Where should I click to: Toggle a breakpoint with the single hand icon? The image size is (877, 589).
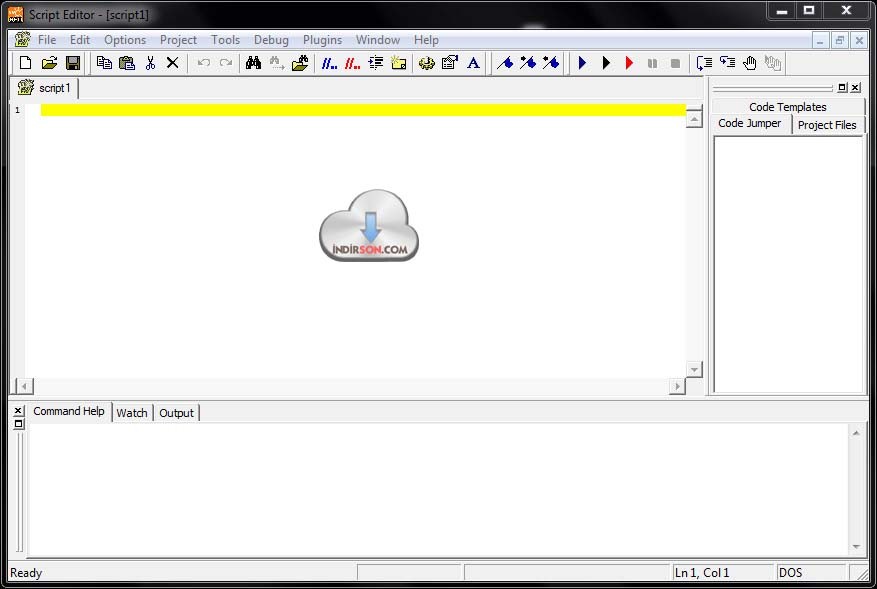tap(749, 63)
